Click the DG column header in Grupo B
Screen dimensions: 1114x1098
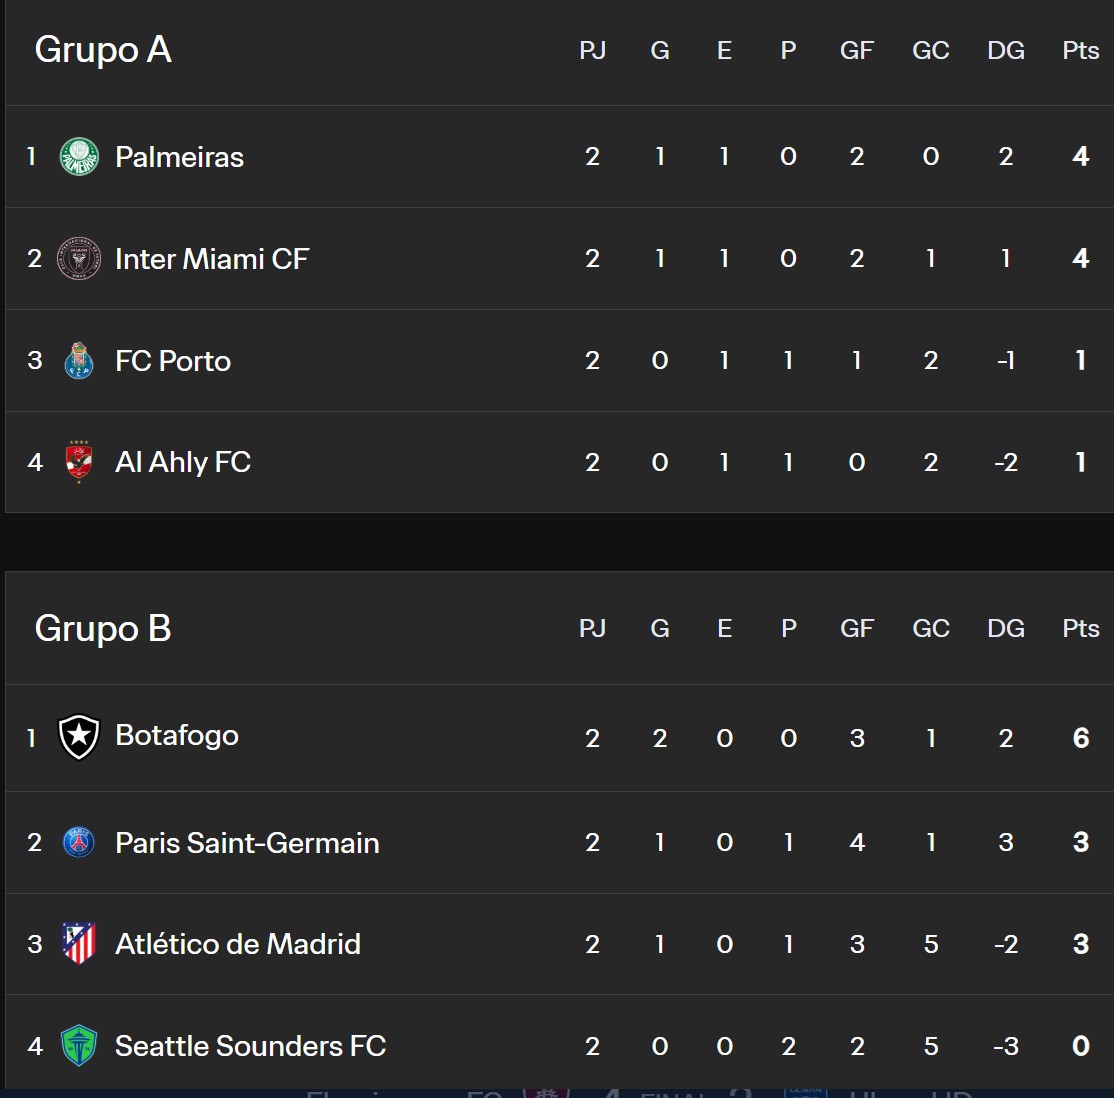1005,629
